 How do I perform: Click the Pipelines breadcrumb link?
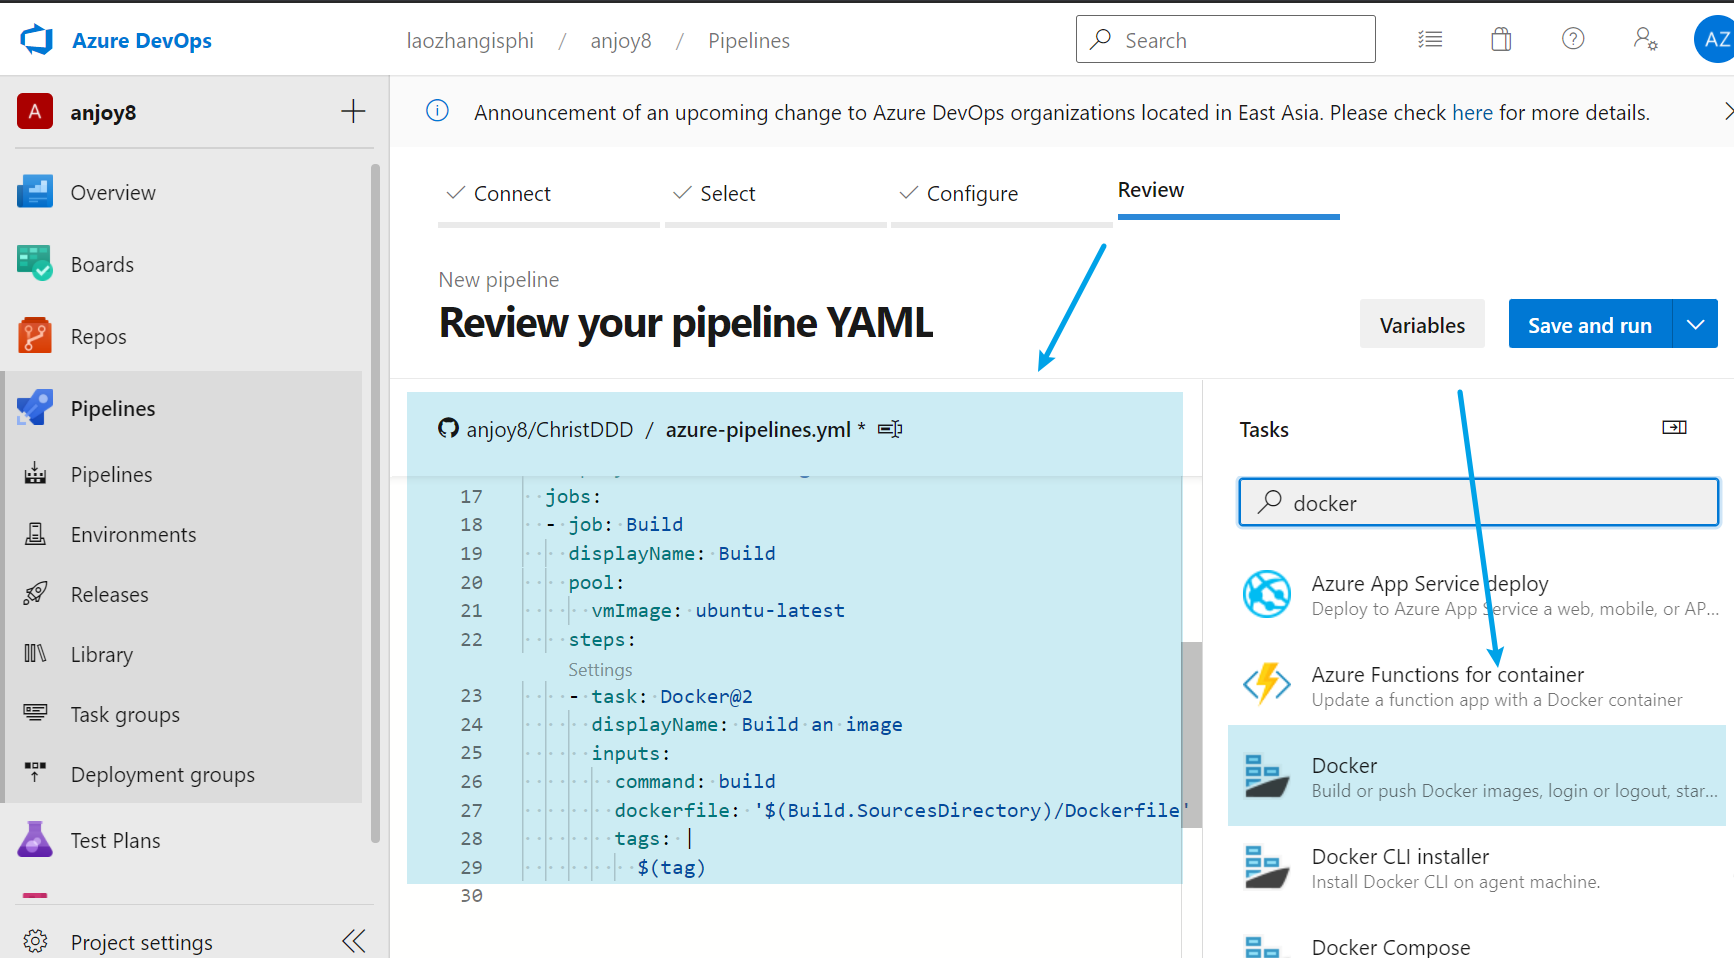(x=749, y=40)
